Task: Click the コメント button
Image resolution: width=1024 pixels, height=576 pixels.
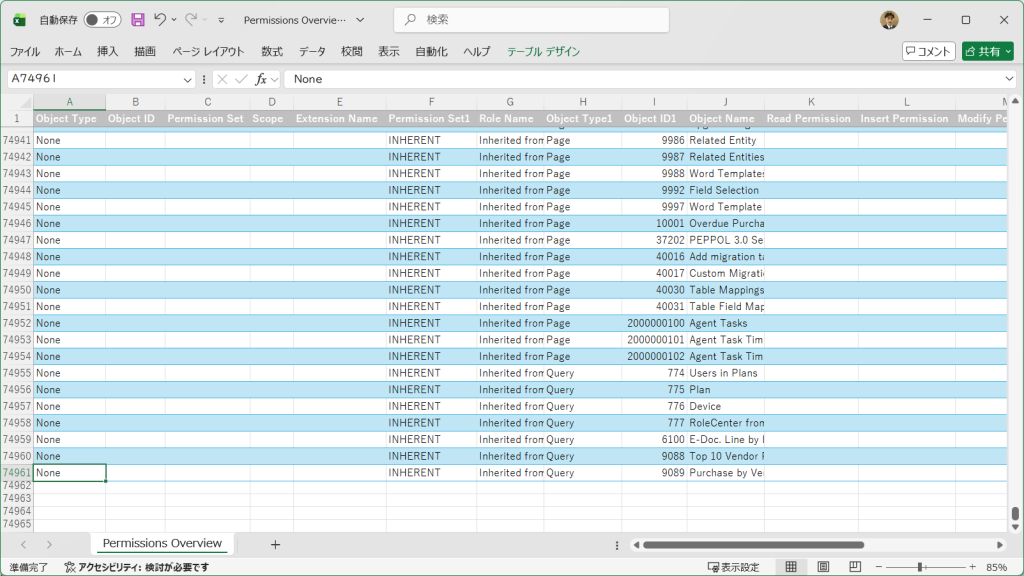Action: click(928, 51)
